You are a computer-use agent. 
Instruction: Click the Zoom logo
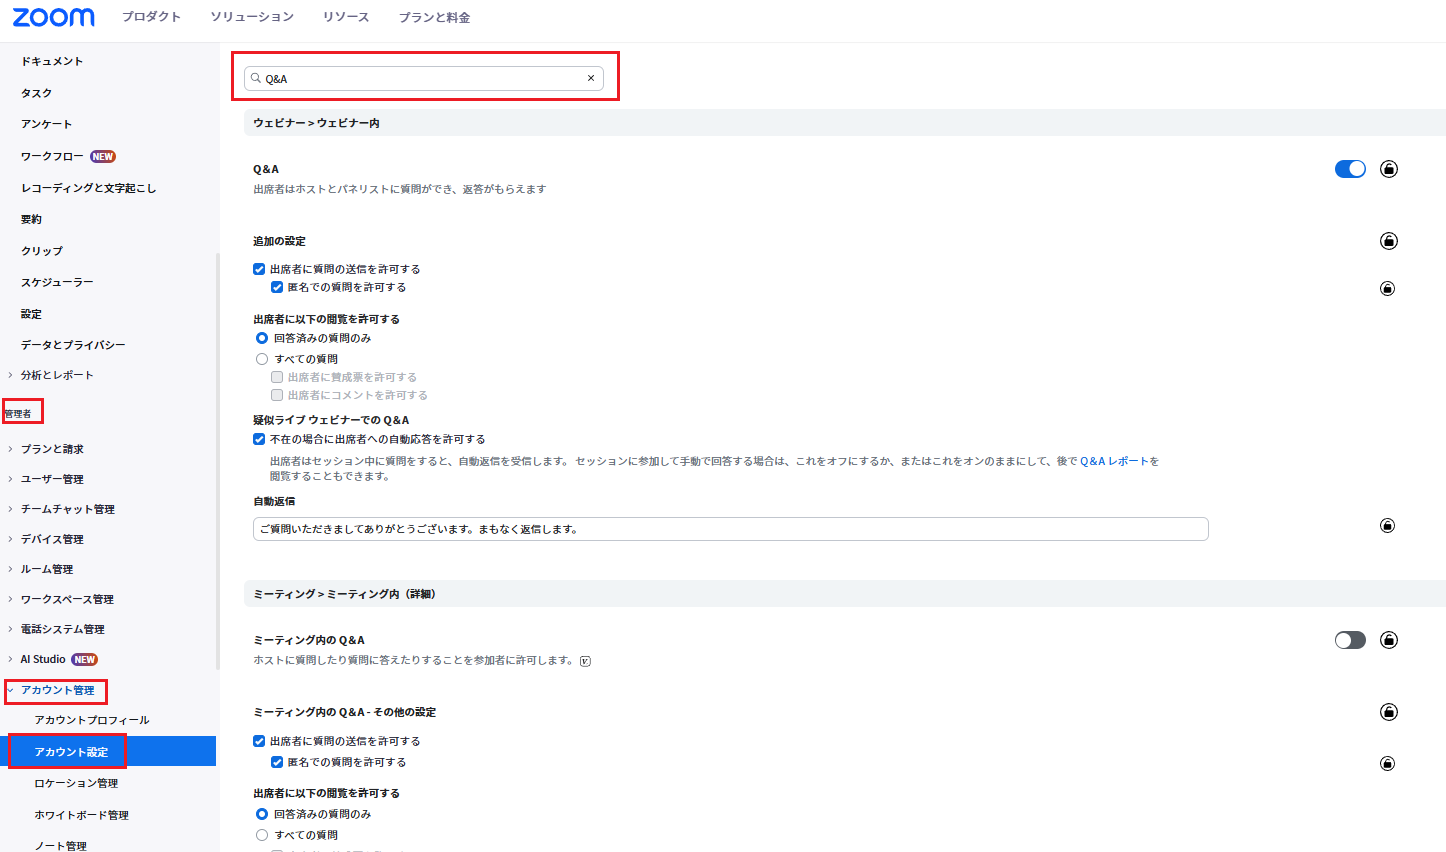(54, 17)
